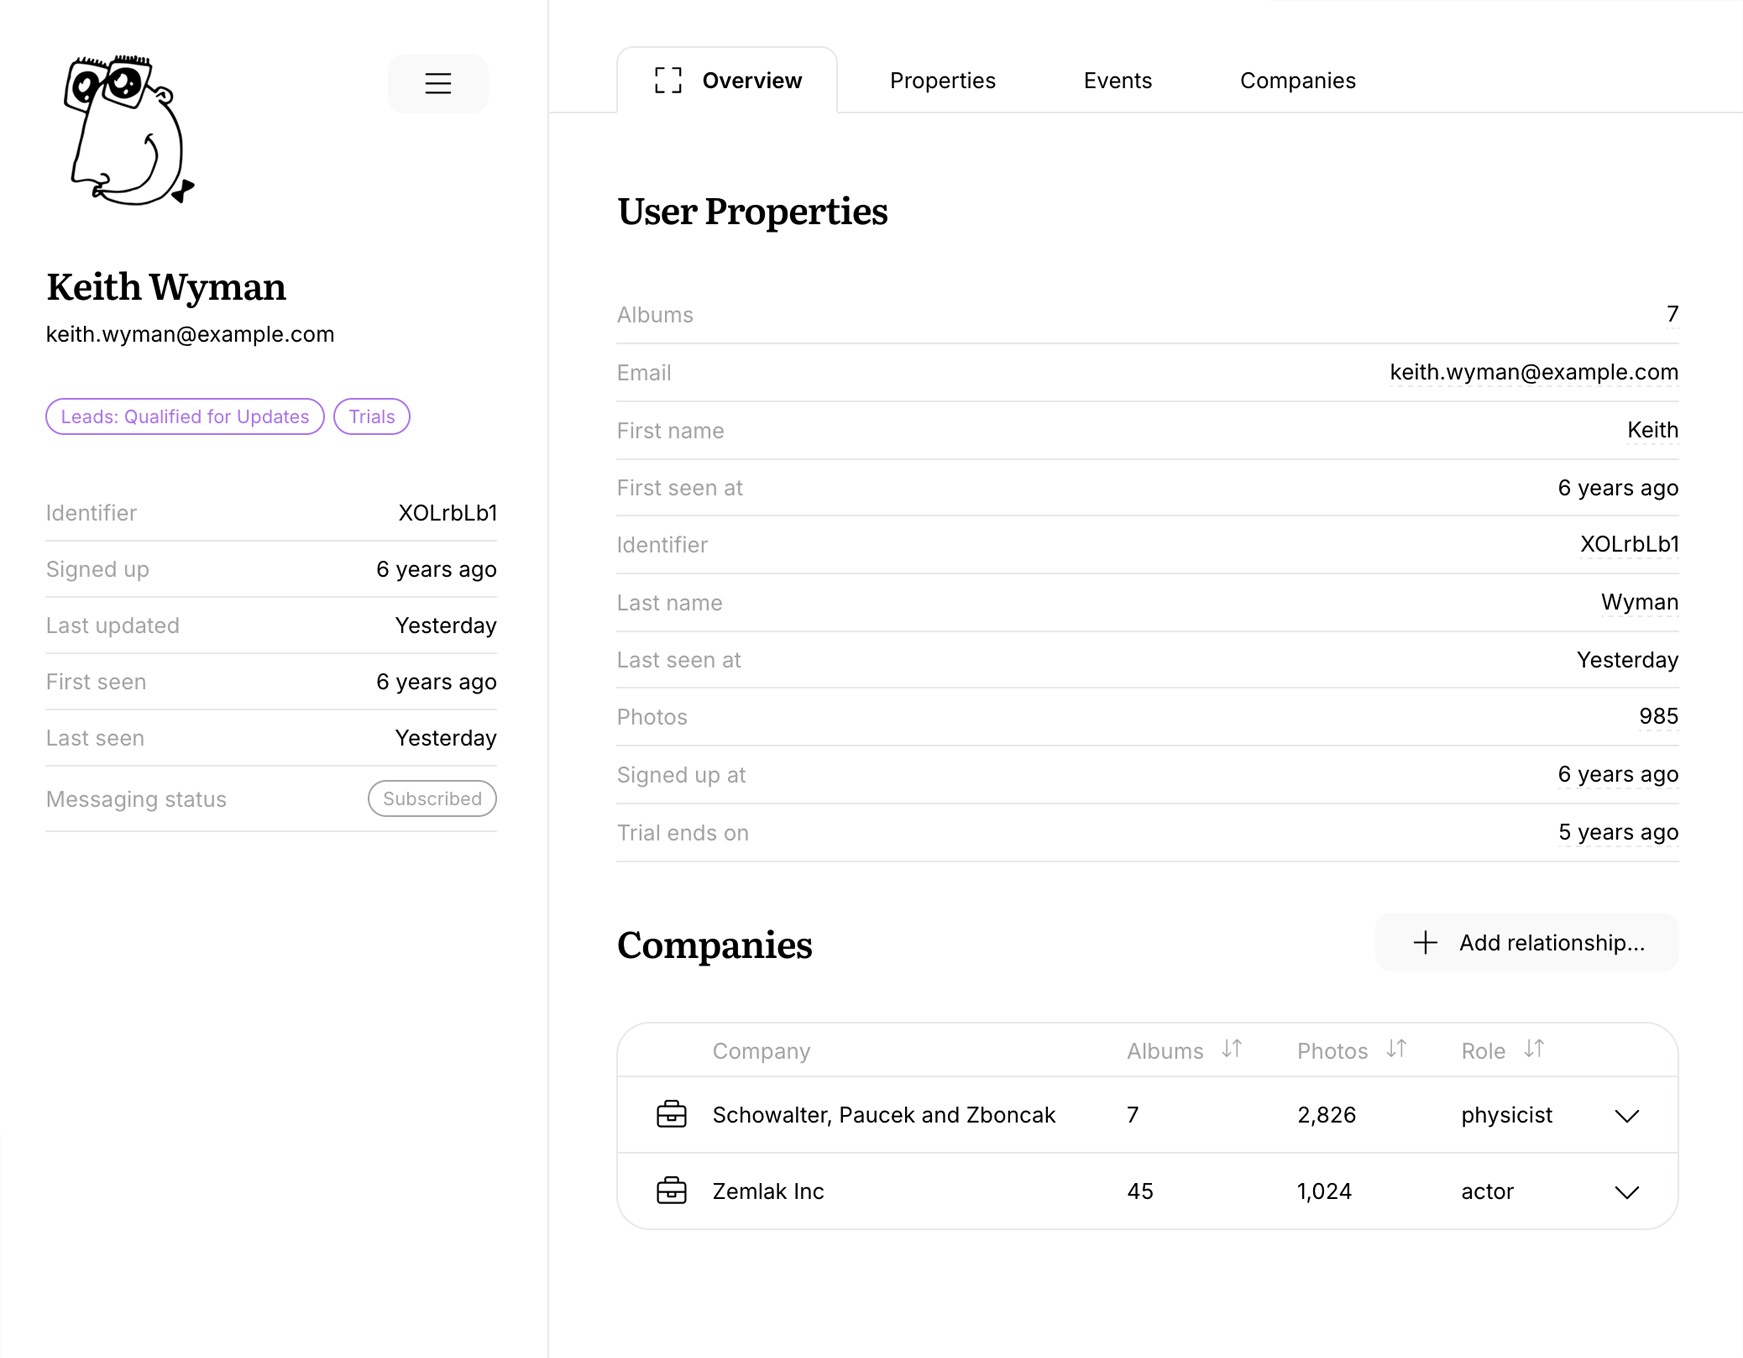1743x1358 pixels.
Task: Sort the Role column by its arrows icon
Action: pyautogui.click(x=1534, y=1050)
